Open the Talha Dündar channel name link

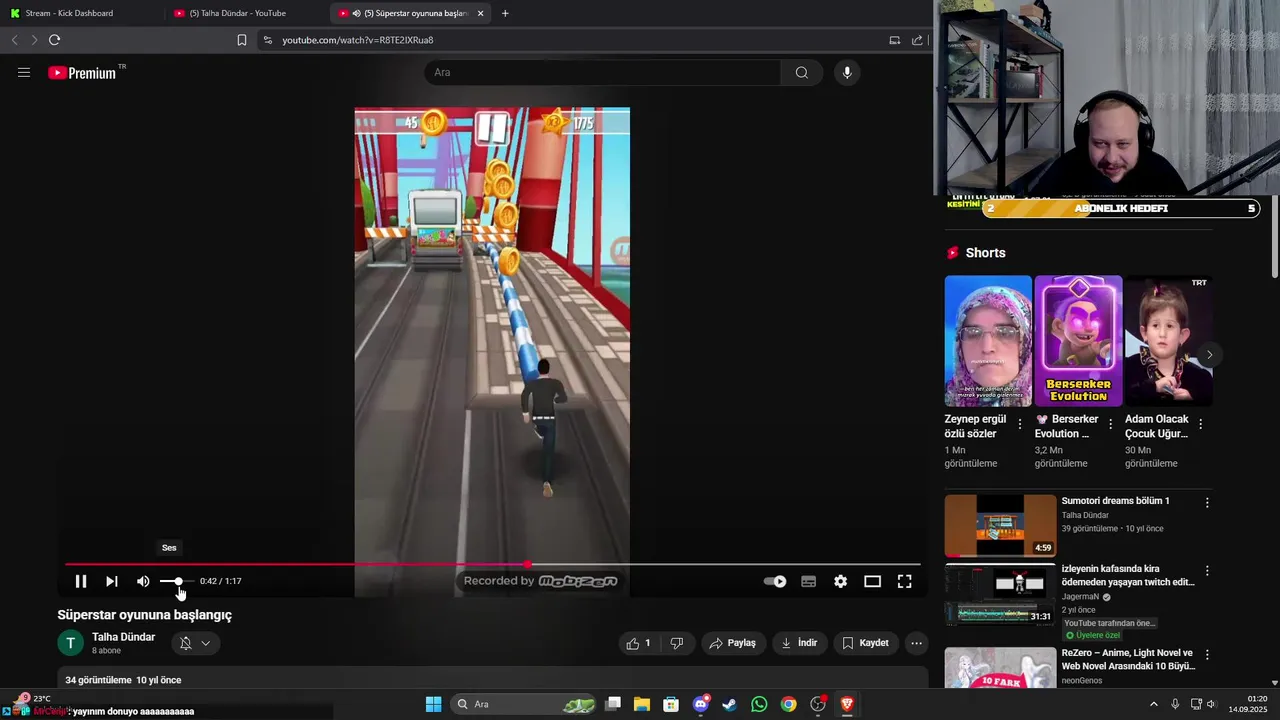[123, 637]
